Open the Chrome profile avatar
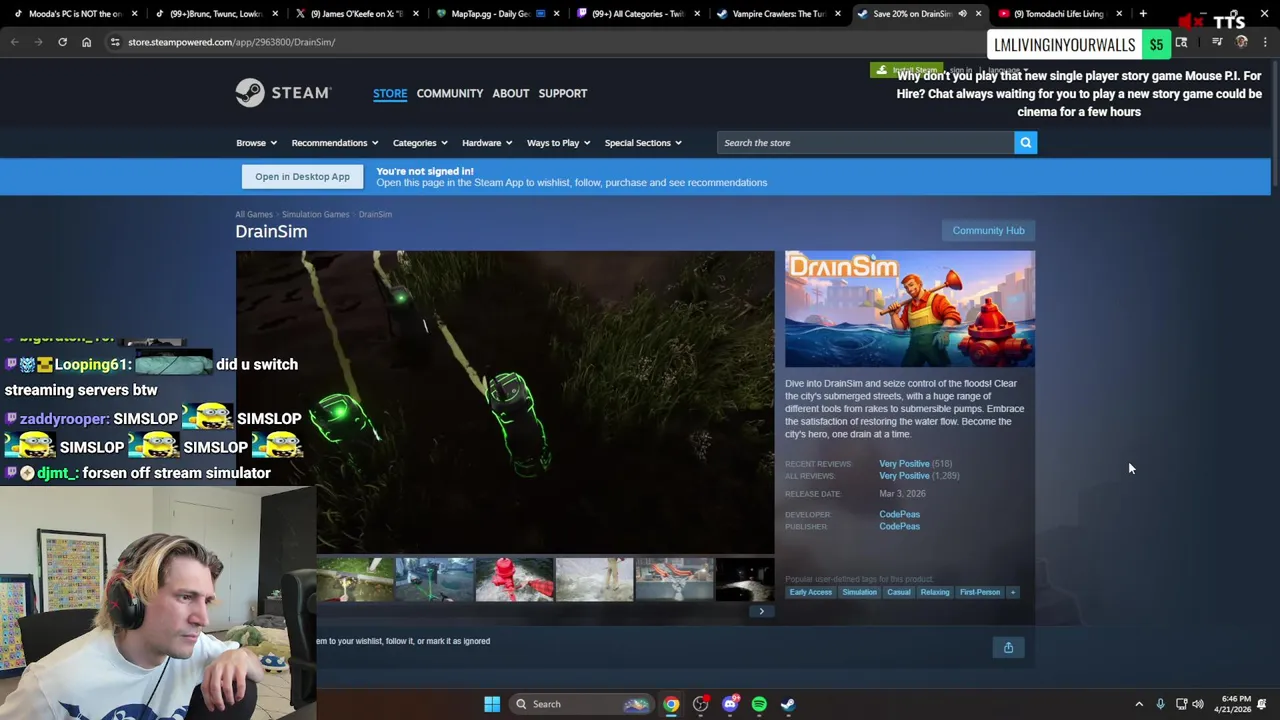 [x=1242, y=42]
